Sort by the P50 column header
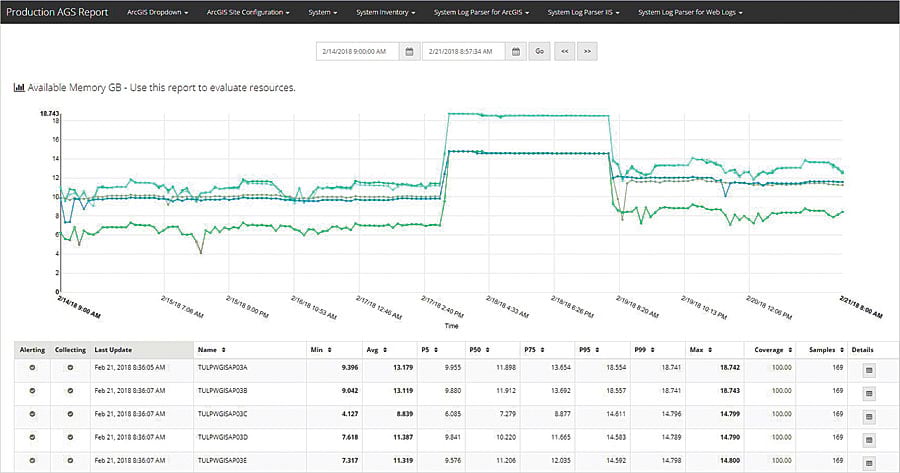This screenshot has height=473, width=900. pyautogui.click(x=491, y=350)
